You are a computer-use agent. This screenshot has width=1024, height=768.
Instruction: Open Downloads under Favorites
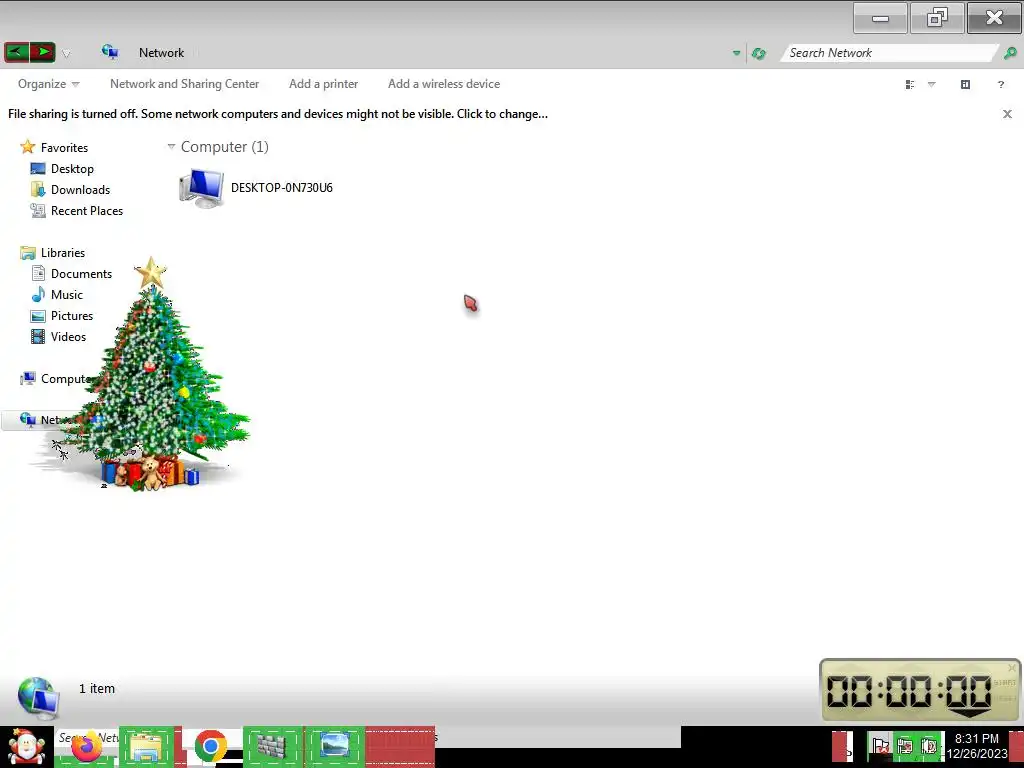[x=80, y=189]
